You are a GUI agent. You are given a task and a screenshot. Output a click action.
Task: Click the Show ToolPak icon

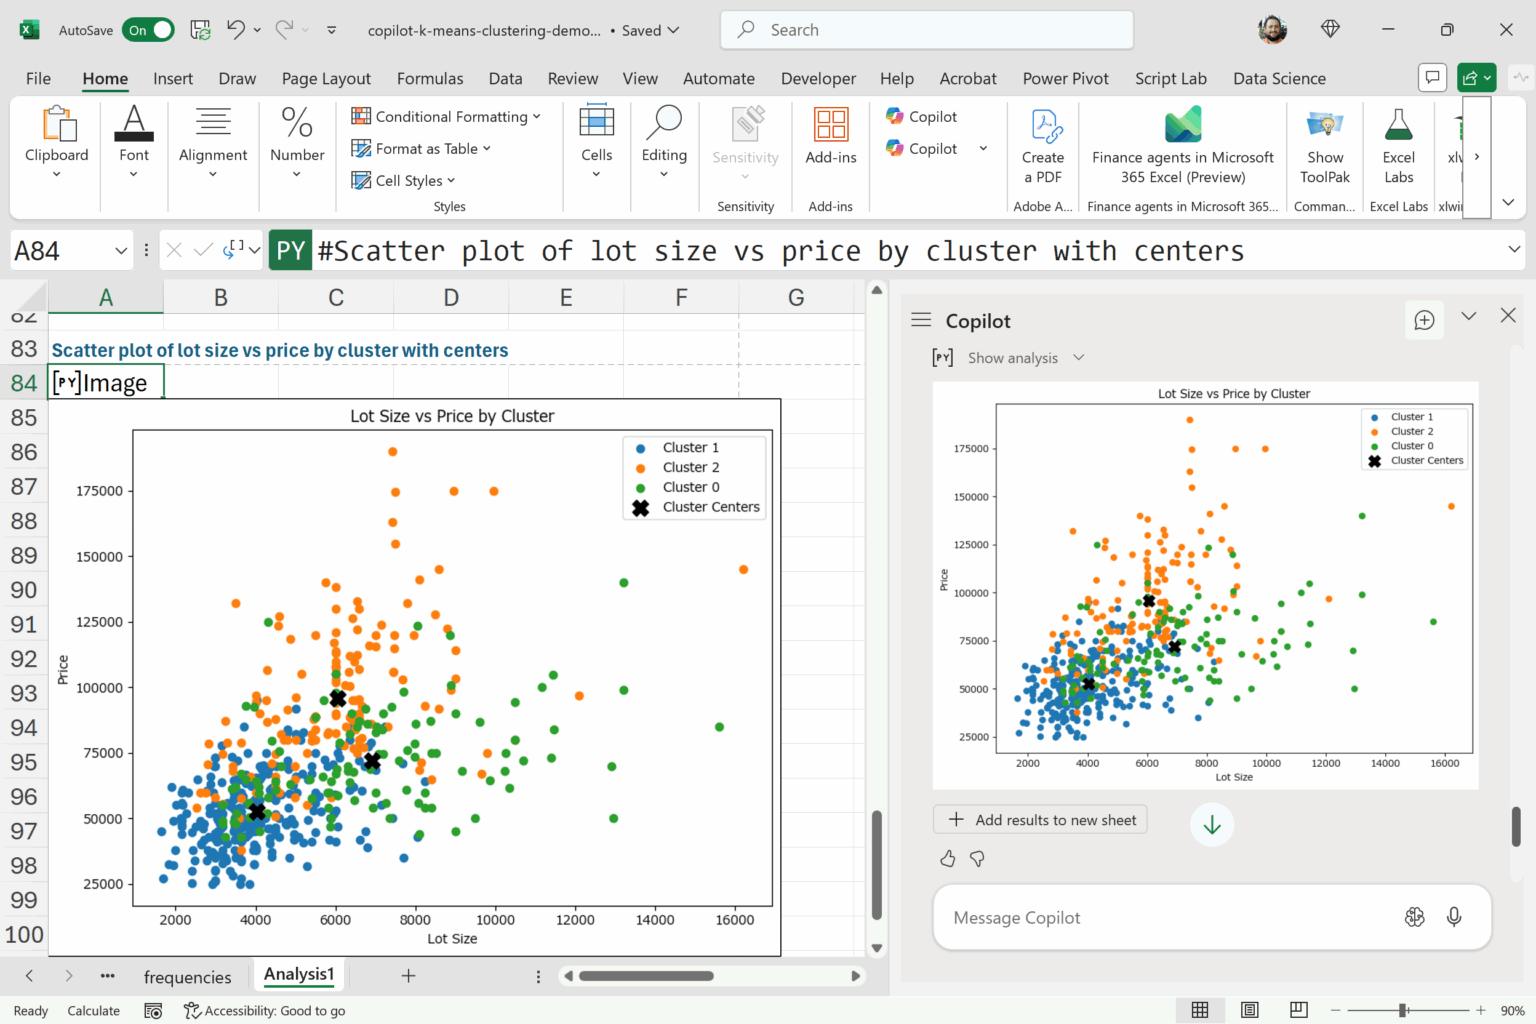[x=1325, y=127]
